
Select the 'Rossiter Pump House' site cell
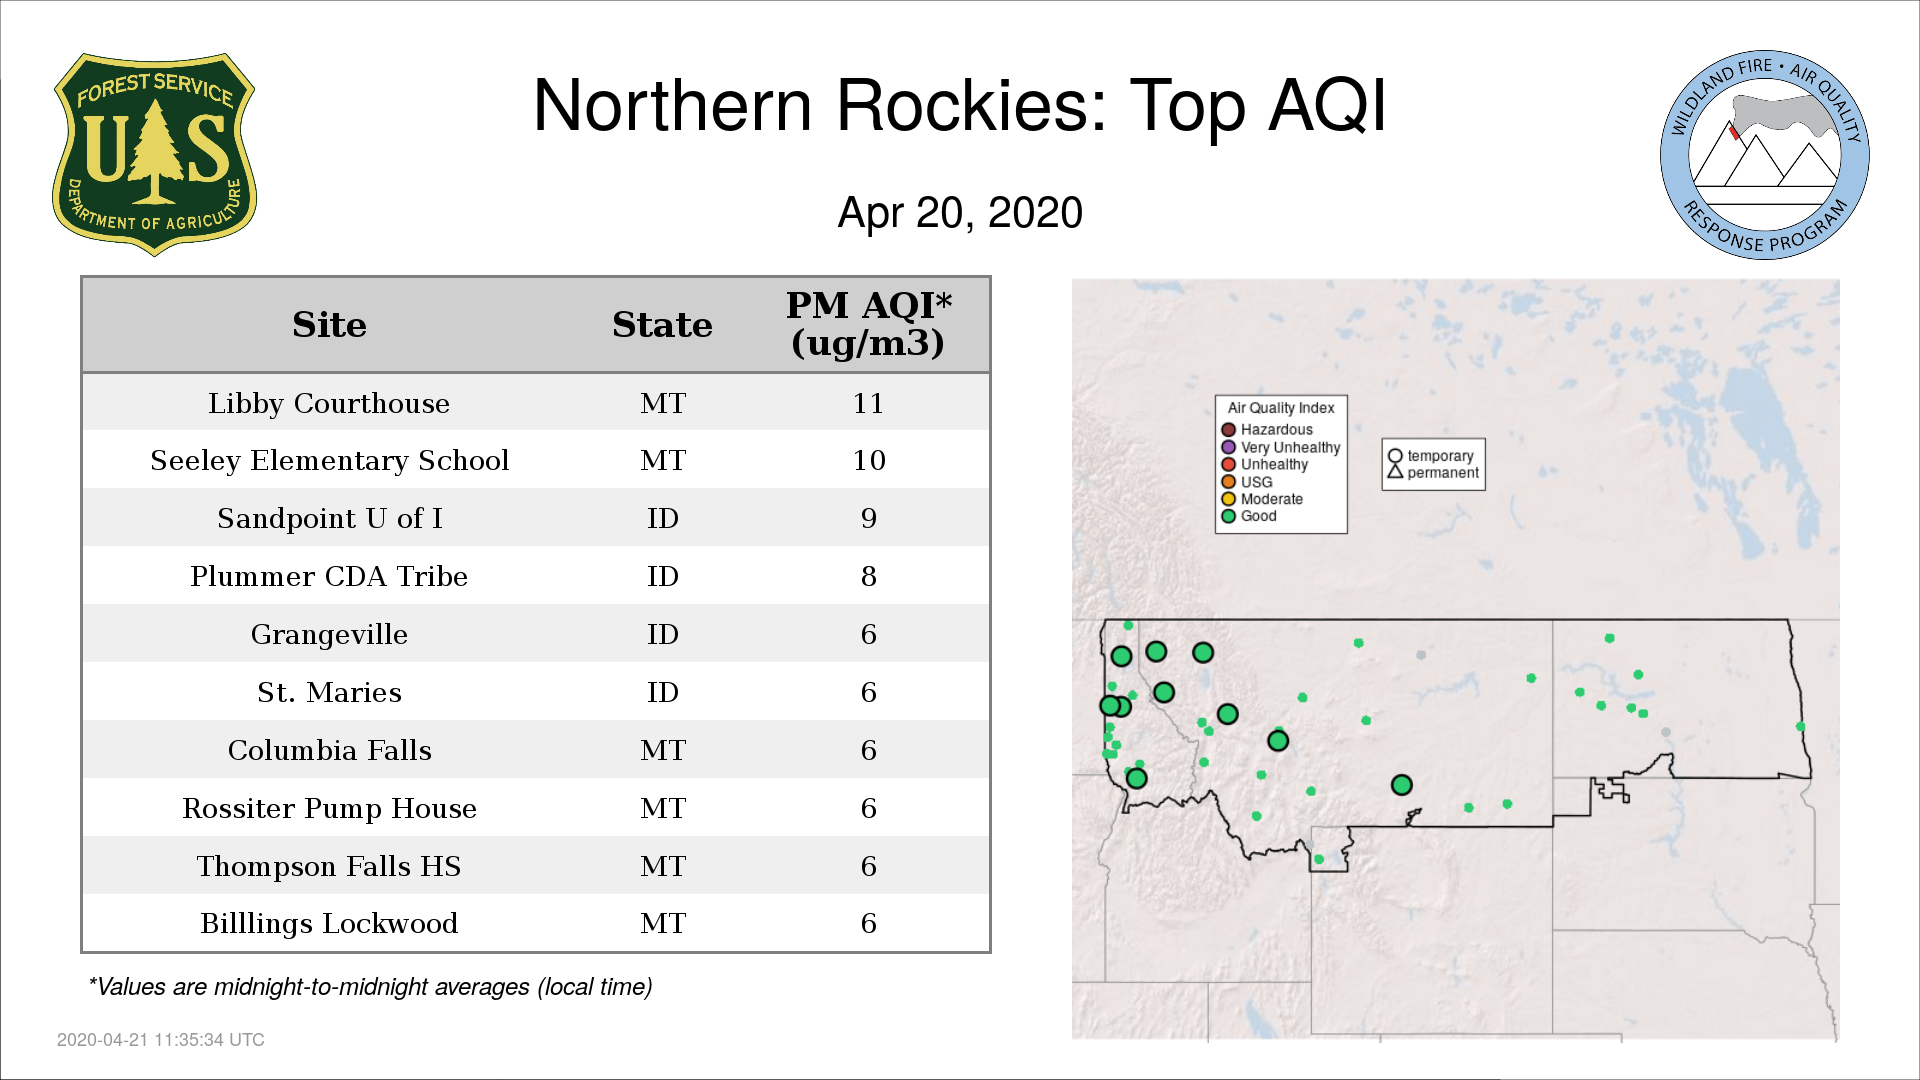pos(329,808)
